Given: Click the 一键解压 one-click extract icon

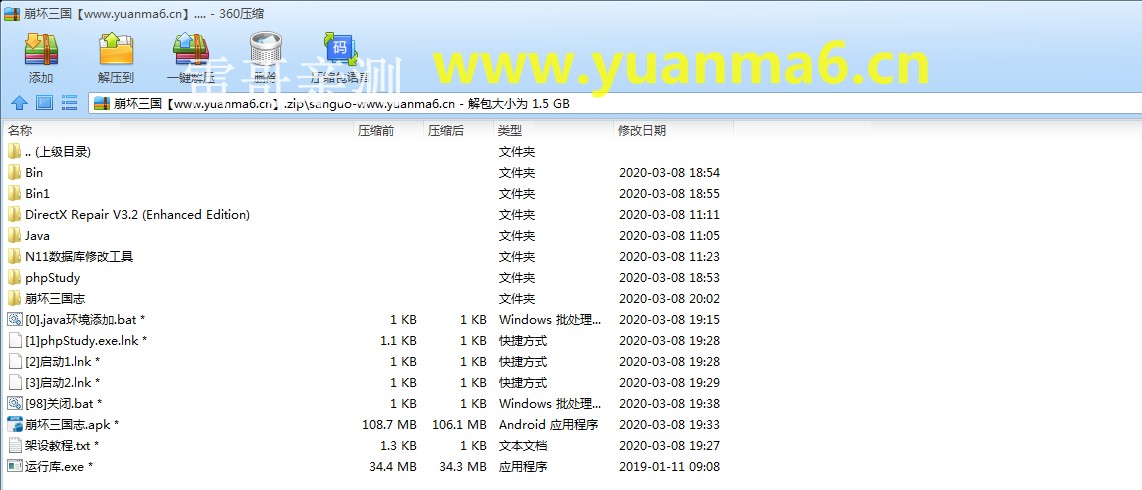Looking at the screenshot, I should pyautogui.click(x=191, y=50).
